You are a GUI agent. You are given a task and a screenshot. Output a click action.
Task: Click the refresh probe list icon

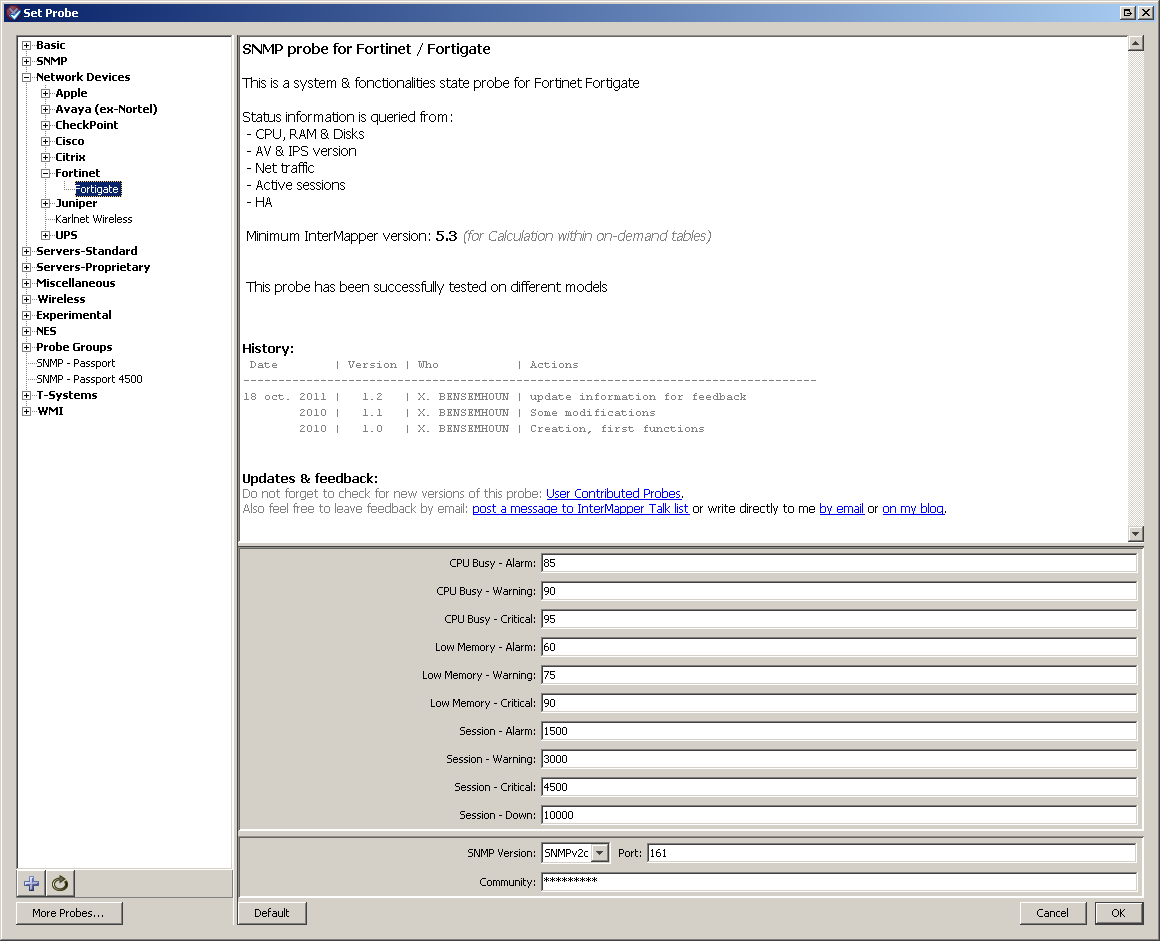pyautogui.click(x=60, y=883)
